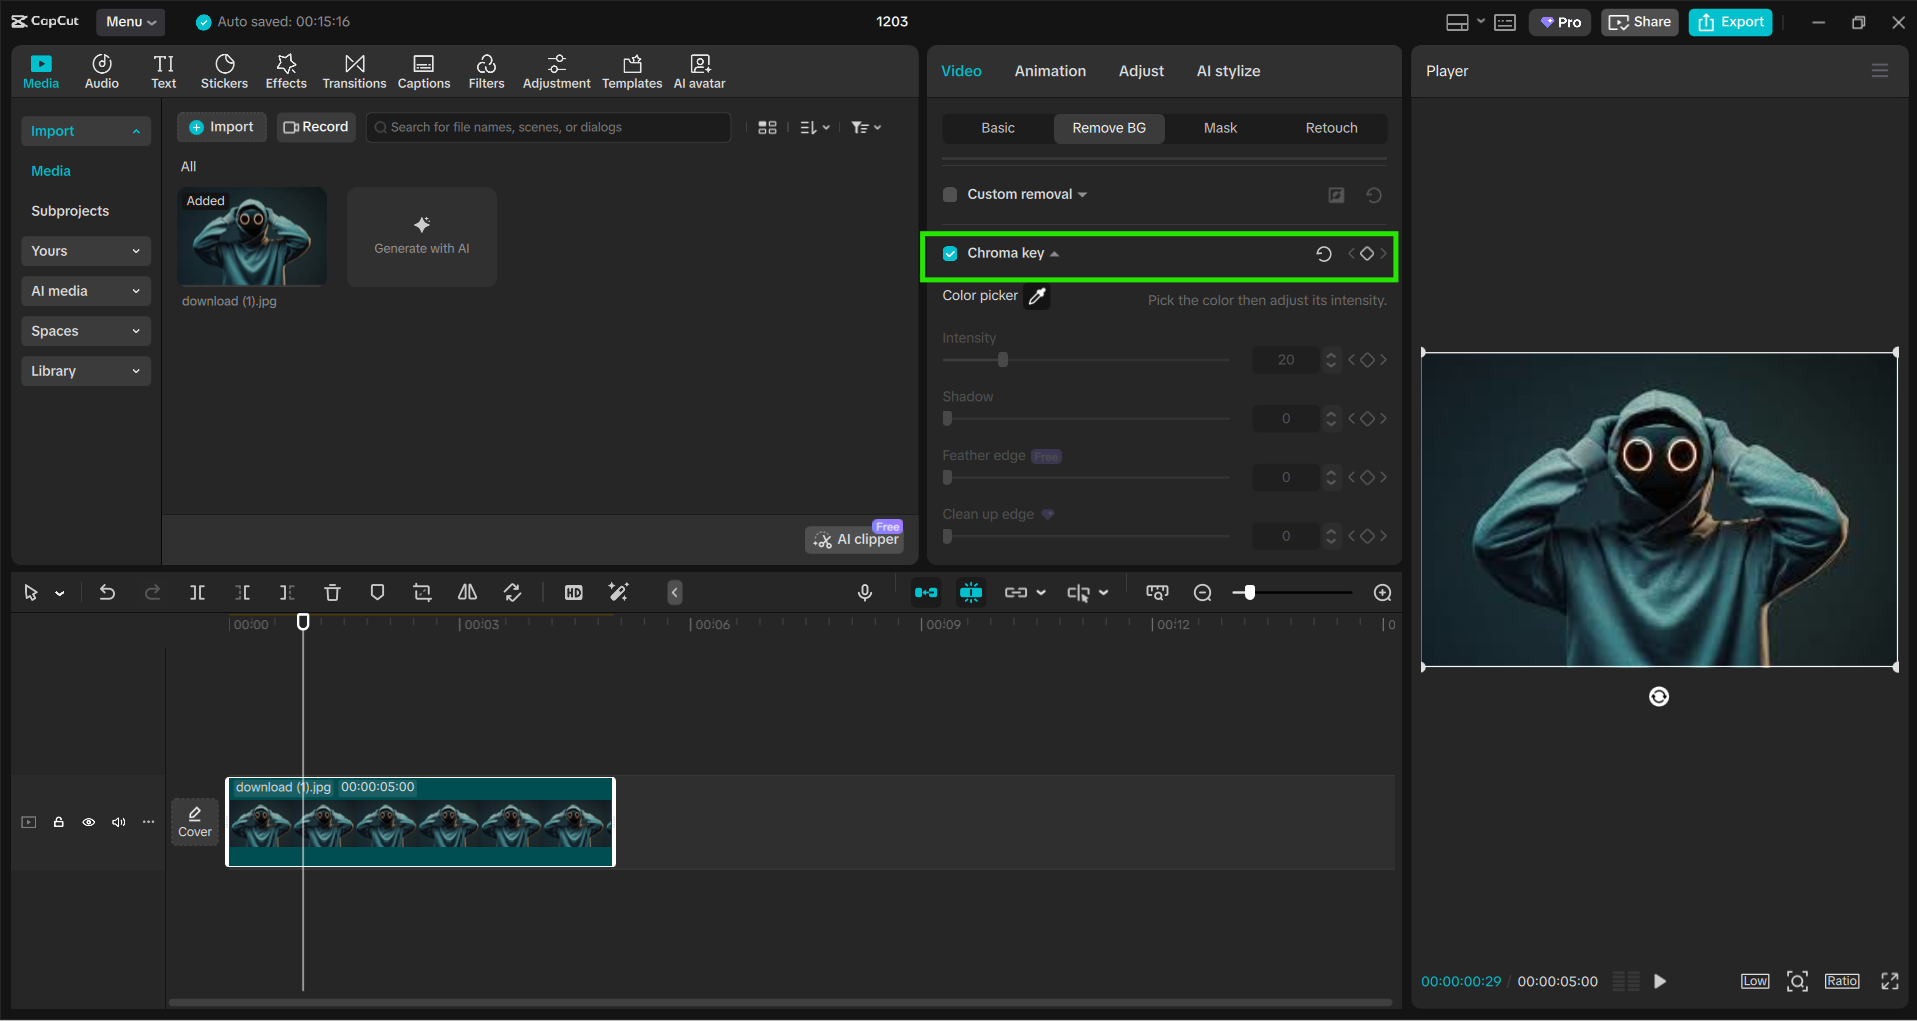Split the clip at the playhead
The image size is (1917, 1021).
pyautogui.click(x=197, y=592)
